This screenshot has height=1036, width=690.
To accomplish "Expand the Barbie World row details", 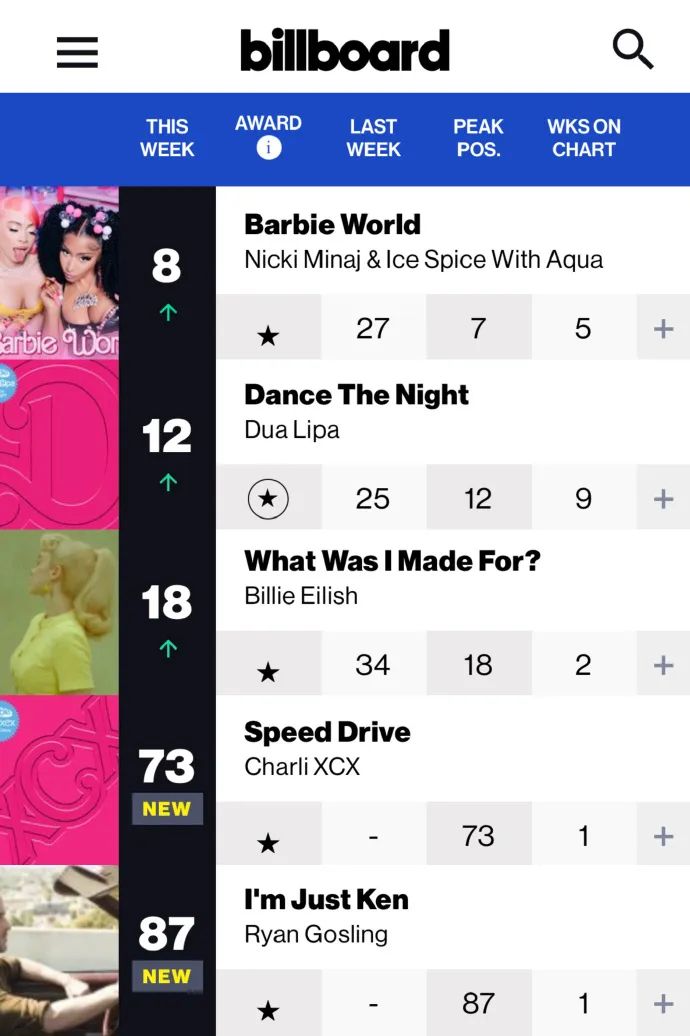I will tap(663, 329).
